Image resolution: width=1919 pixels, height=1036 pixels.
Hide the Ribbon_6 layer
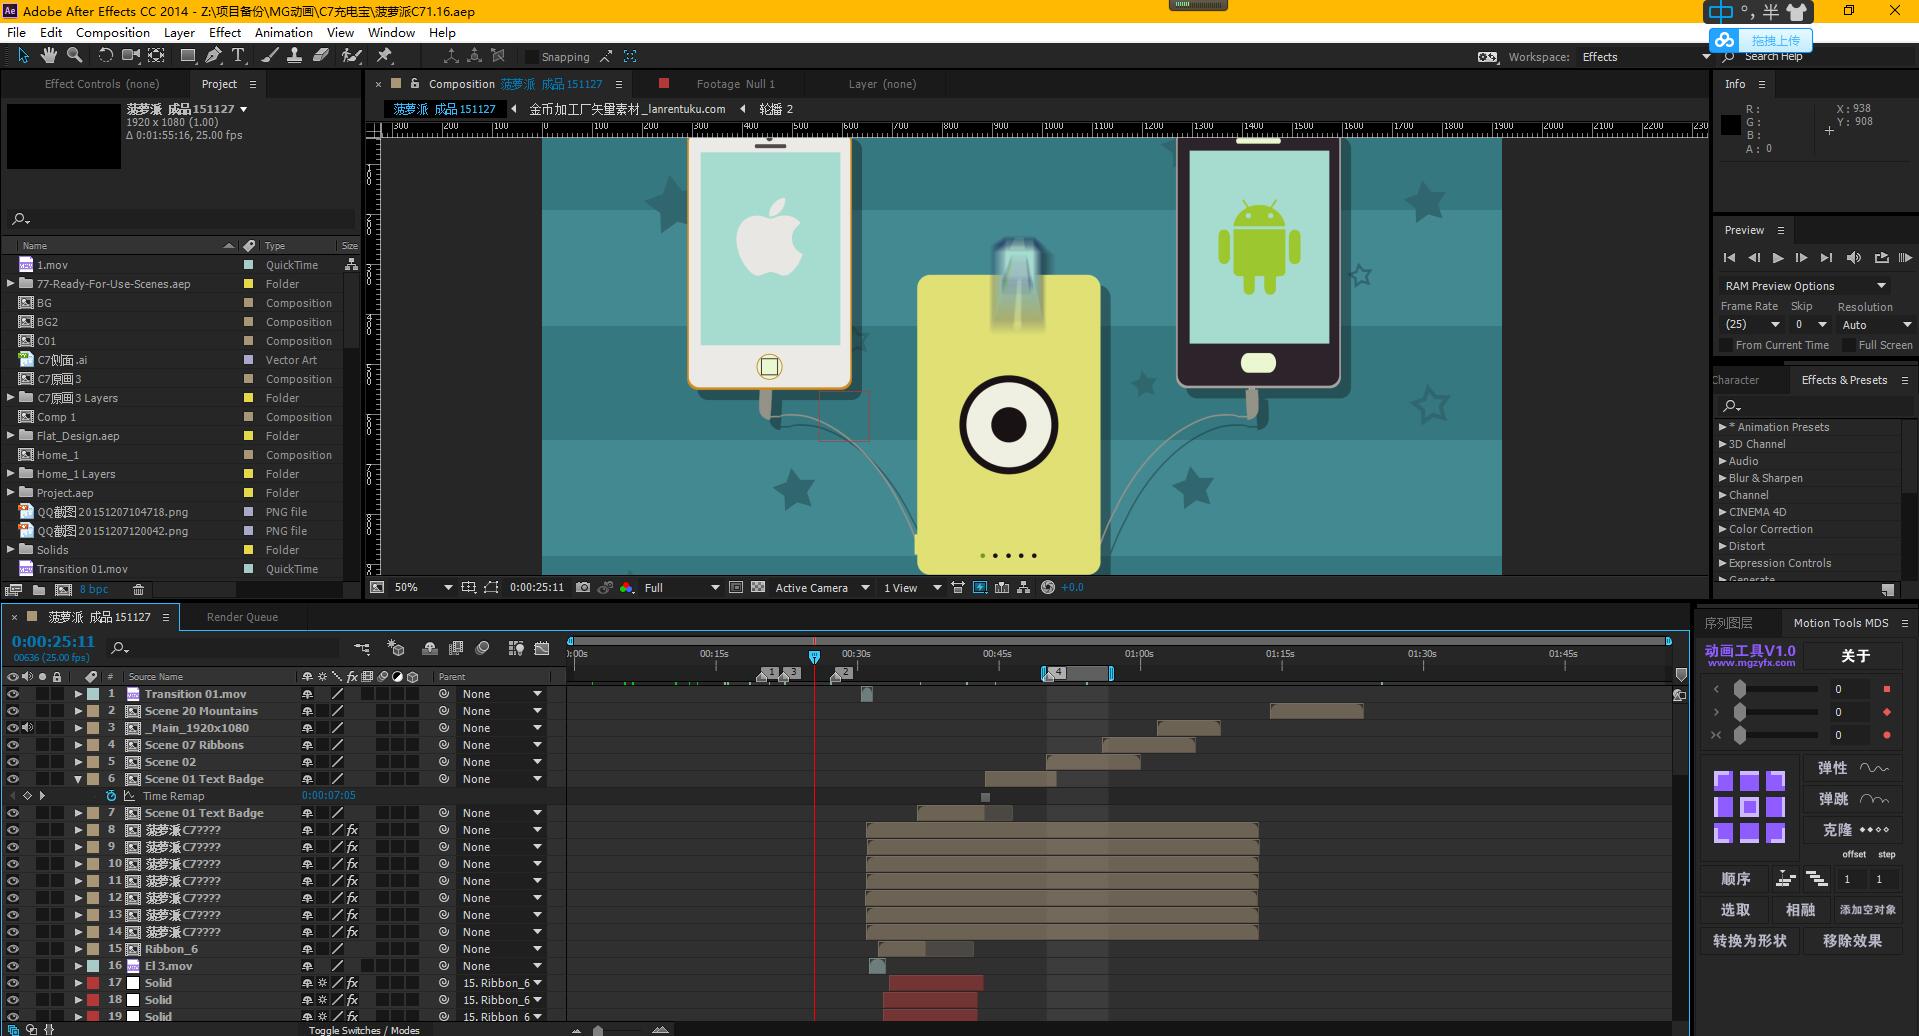coord(13,949)
